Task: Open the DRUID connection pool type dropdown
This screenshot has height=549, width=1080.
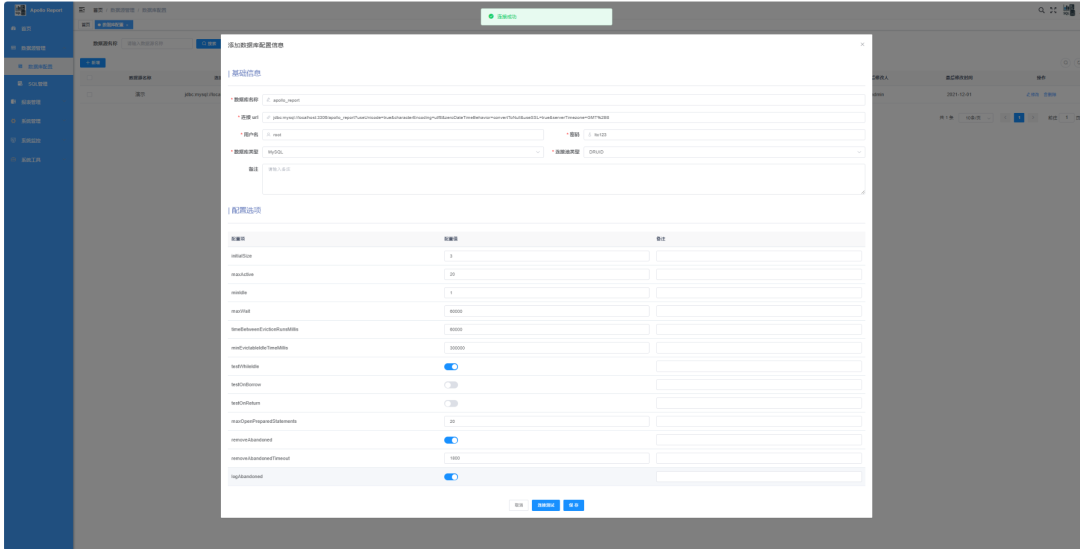Action: (x=725, y=152)
